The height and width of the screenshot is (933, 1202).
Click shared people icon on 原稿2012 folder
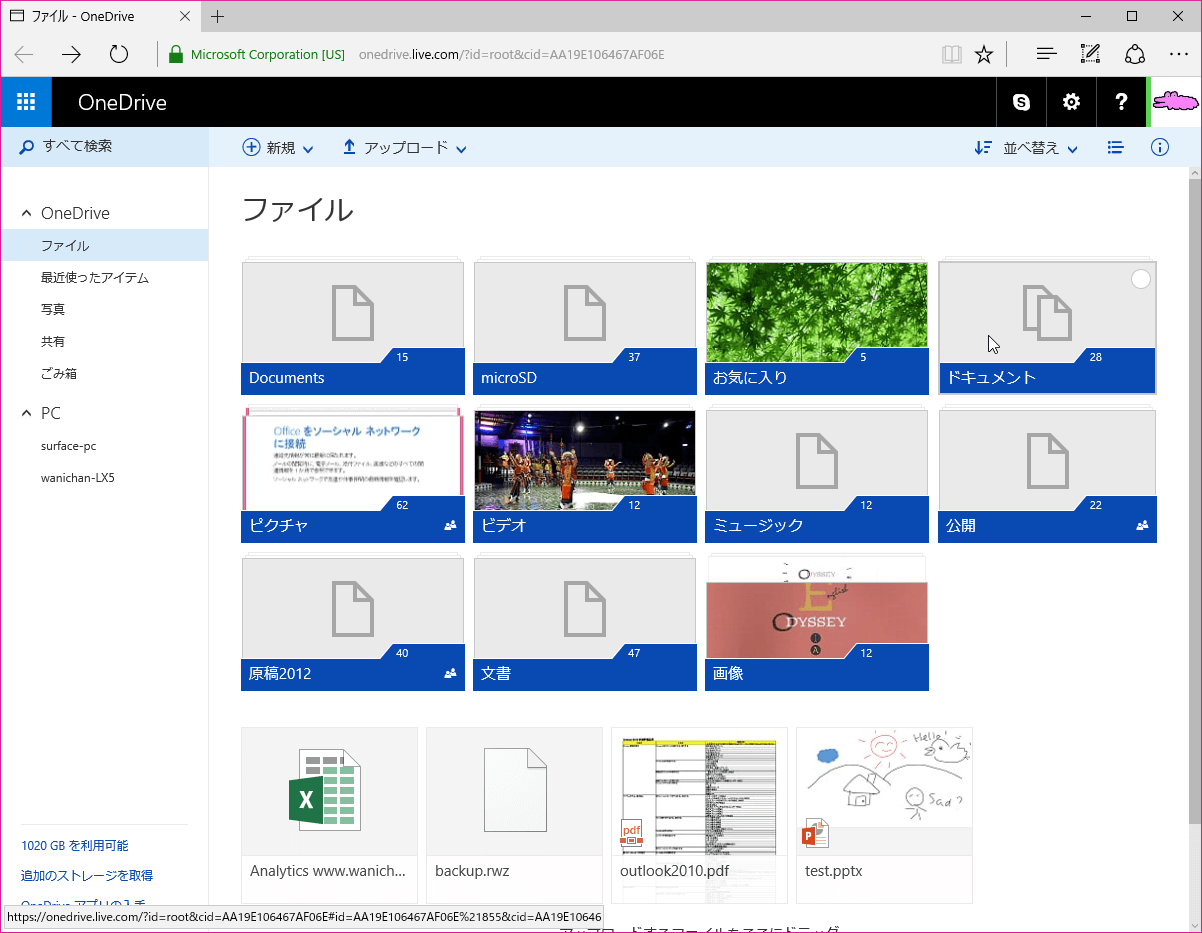[x=450, y=673]
